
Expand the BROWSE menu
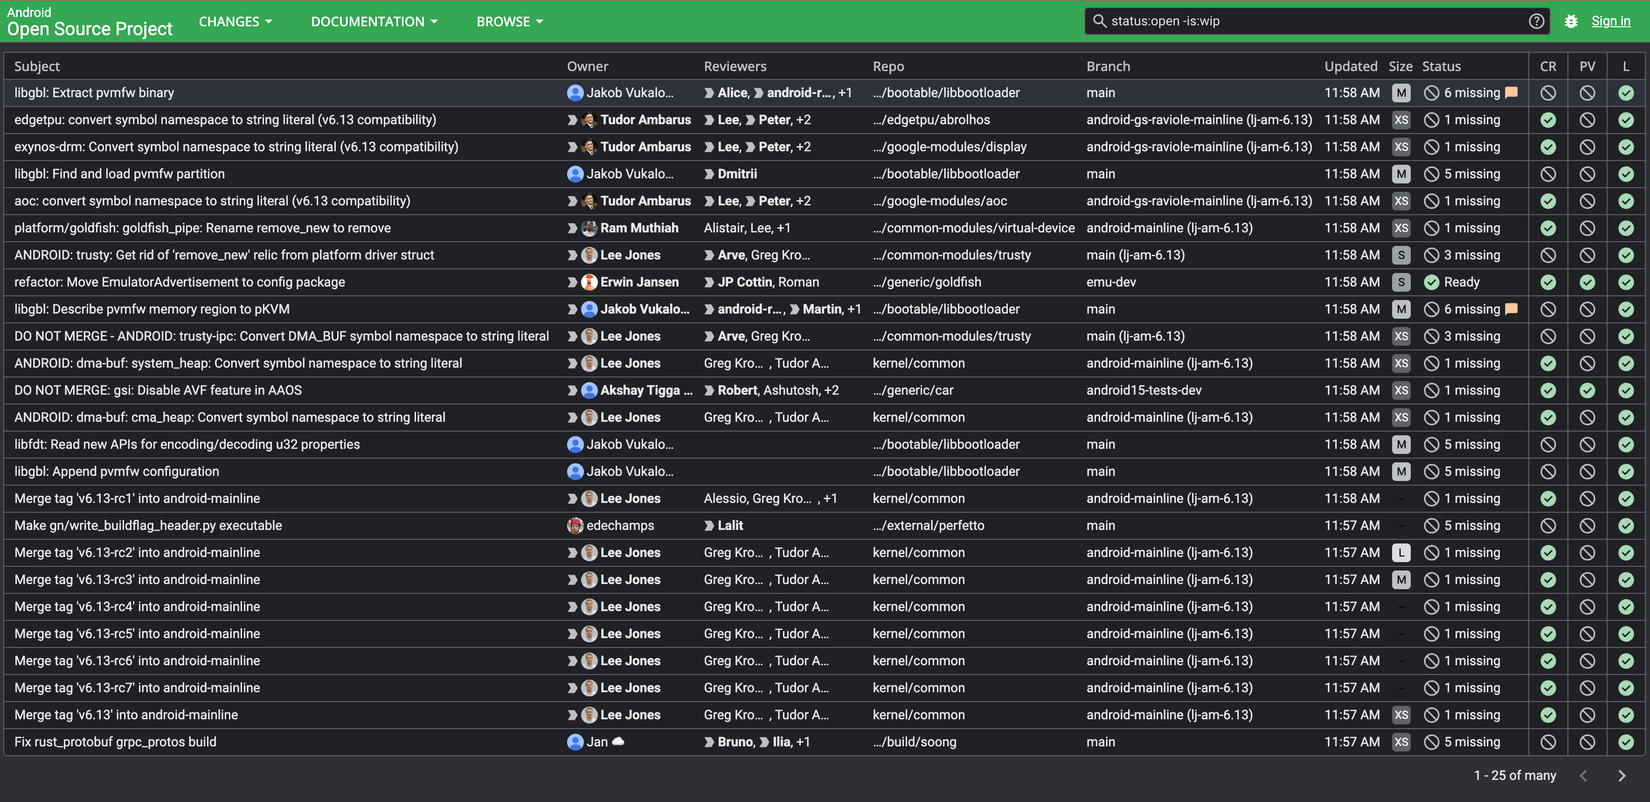509,21
